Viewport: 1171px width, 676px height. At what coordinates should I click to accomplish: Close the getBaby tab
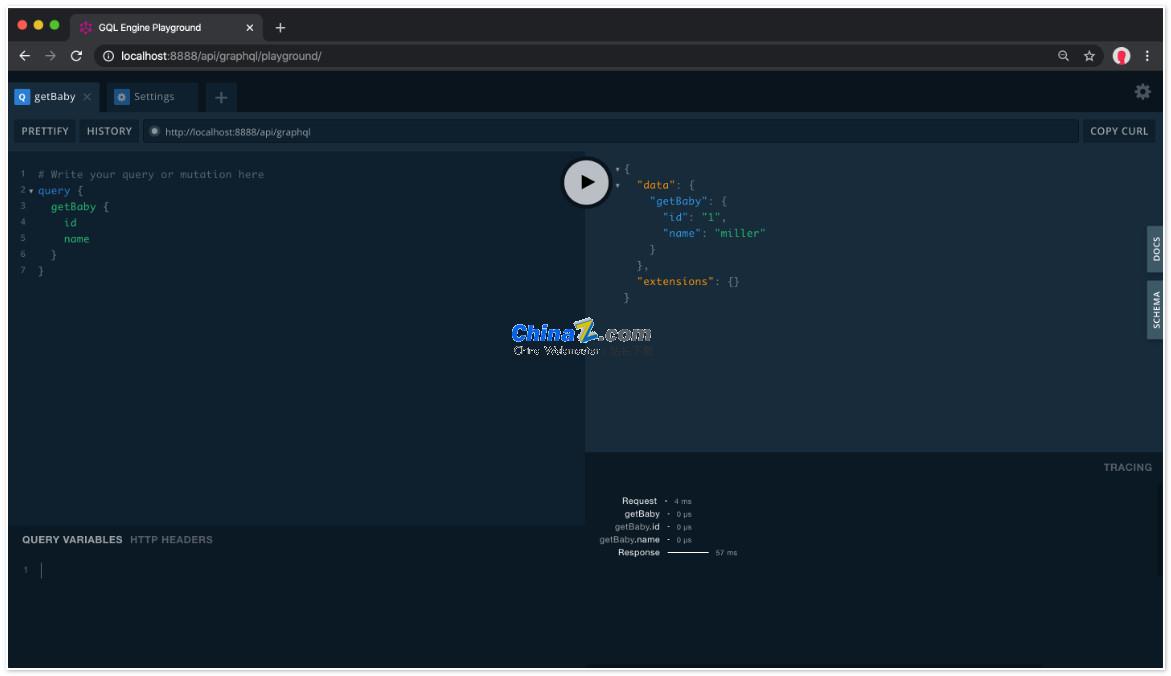click(x=87, y=97)
